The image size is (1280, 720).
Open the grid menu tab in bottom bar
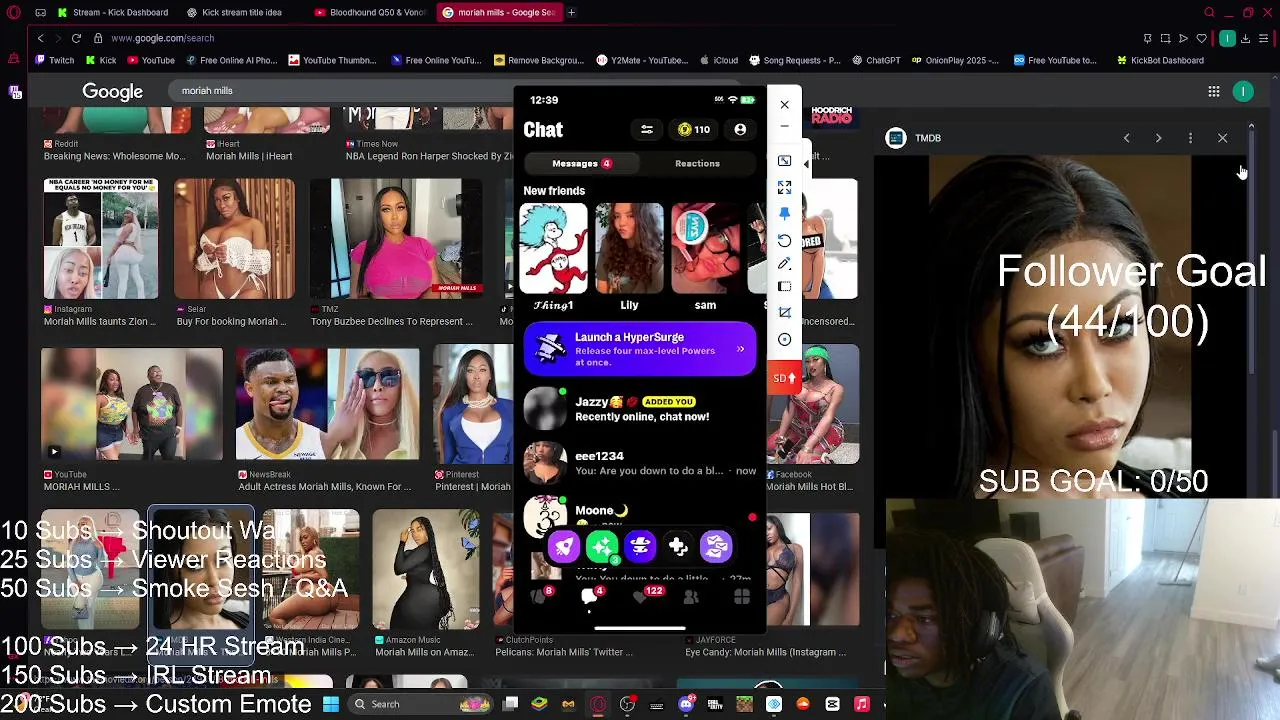click(742, 597)
